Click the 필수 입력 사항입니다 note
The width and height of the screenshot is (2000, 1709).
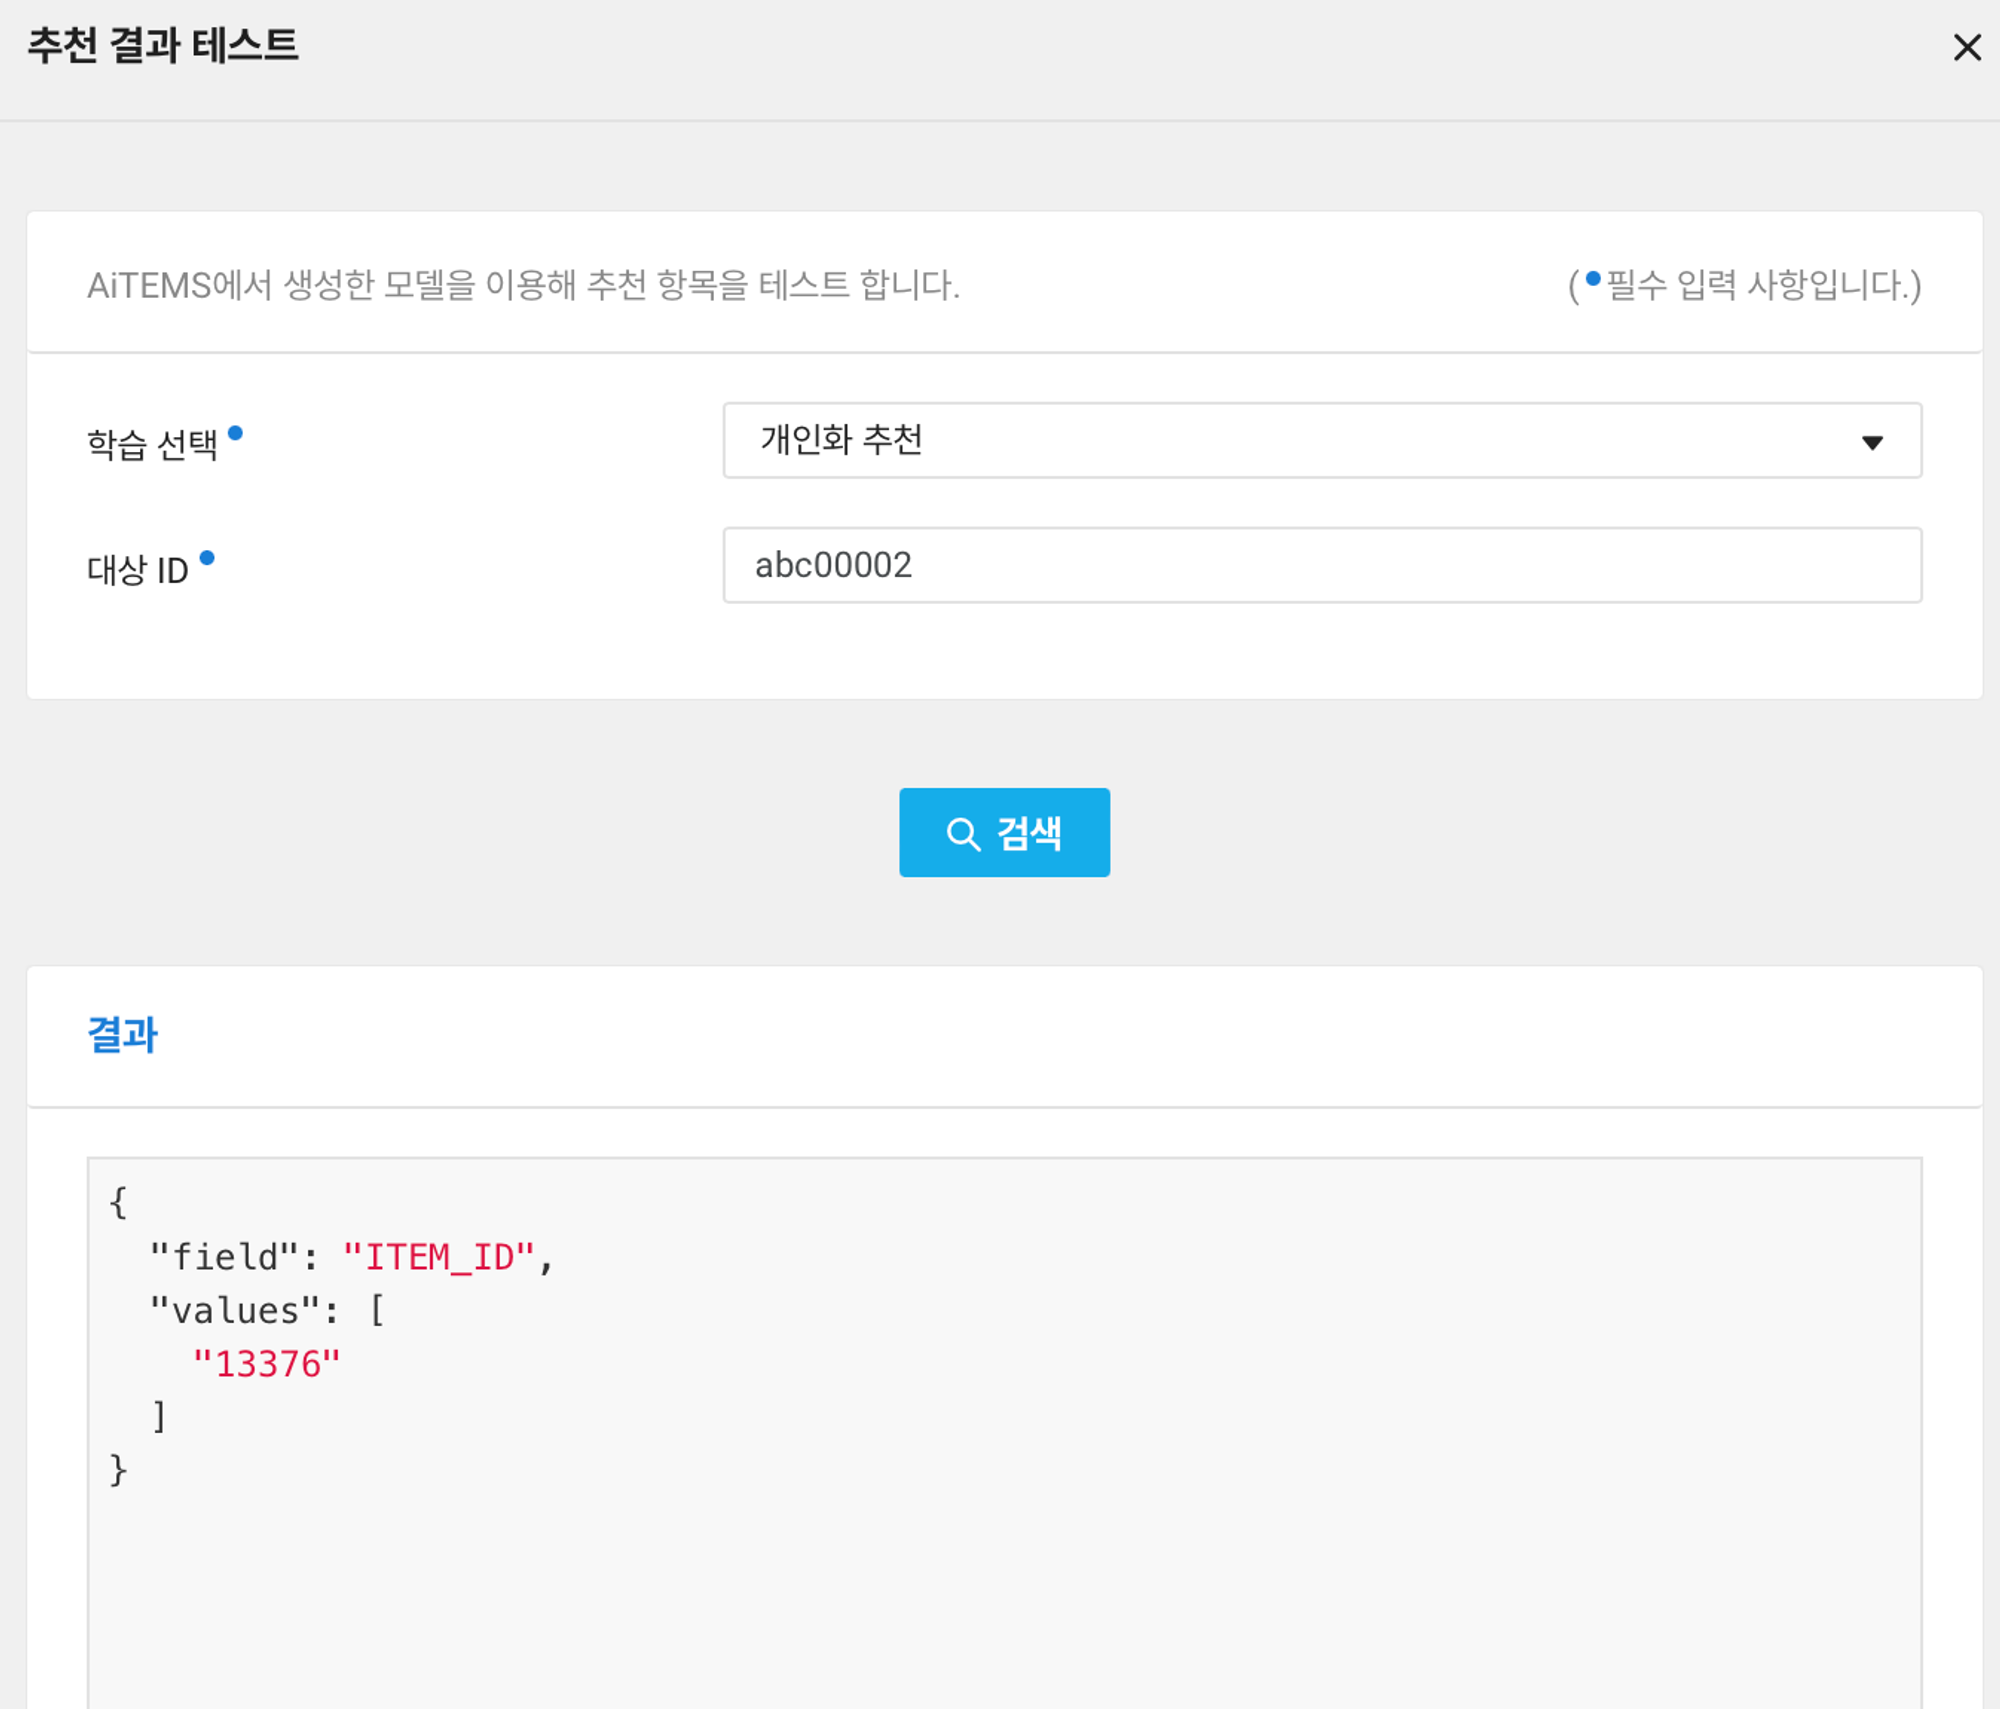pos(1760,285)
